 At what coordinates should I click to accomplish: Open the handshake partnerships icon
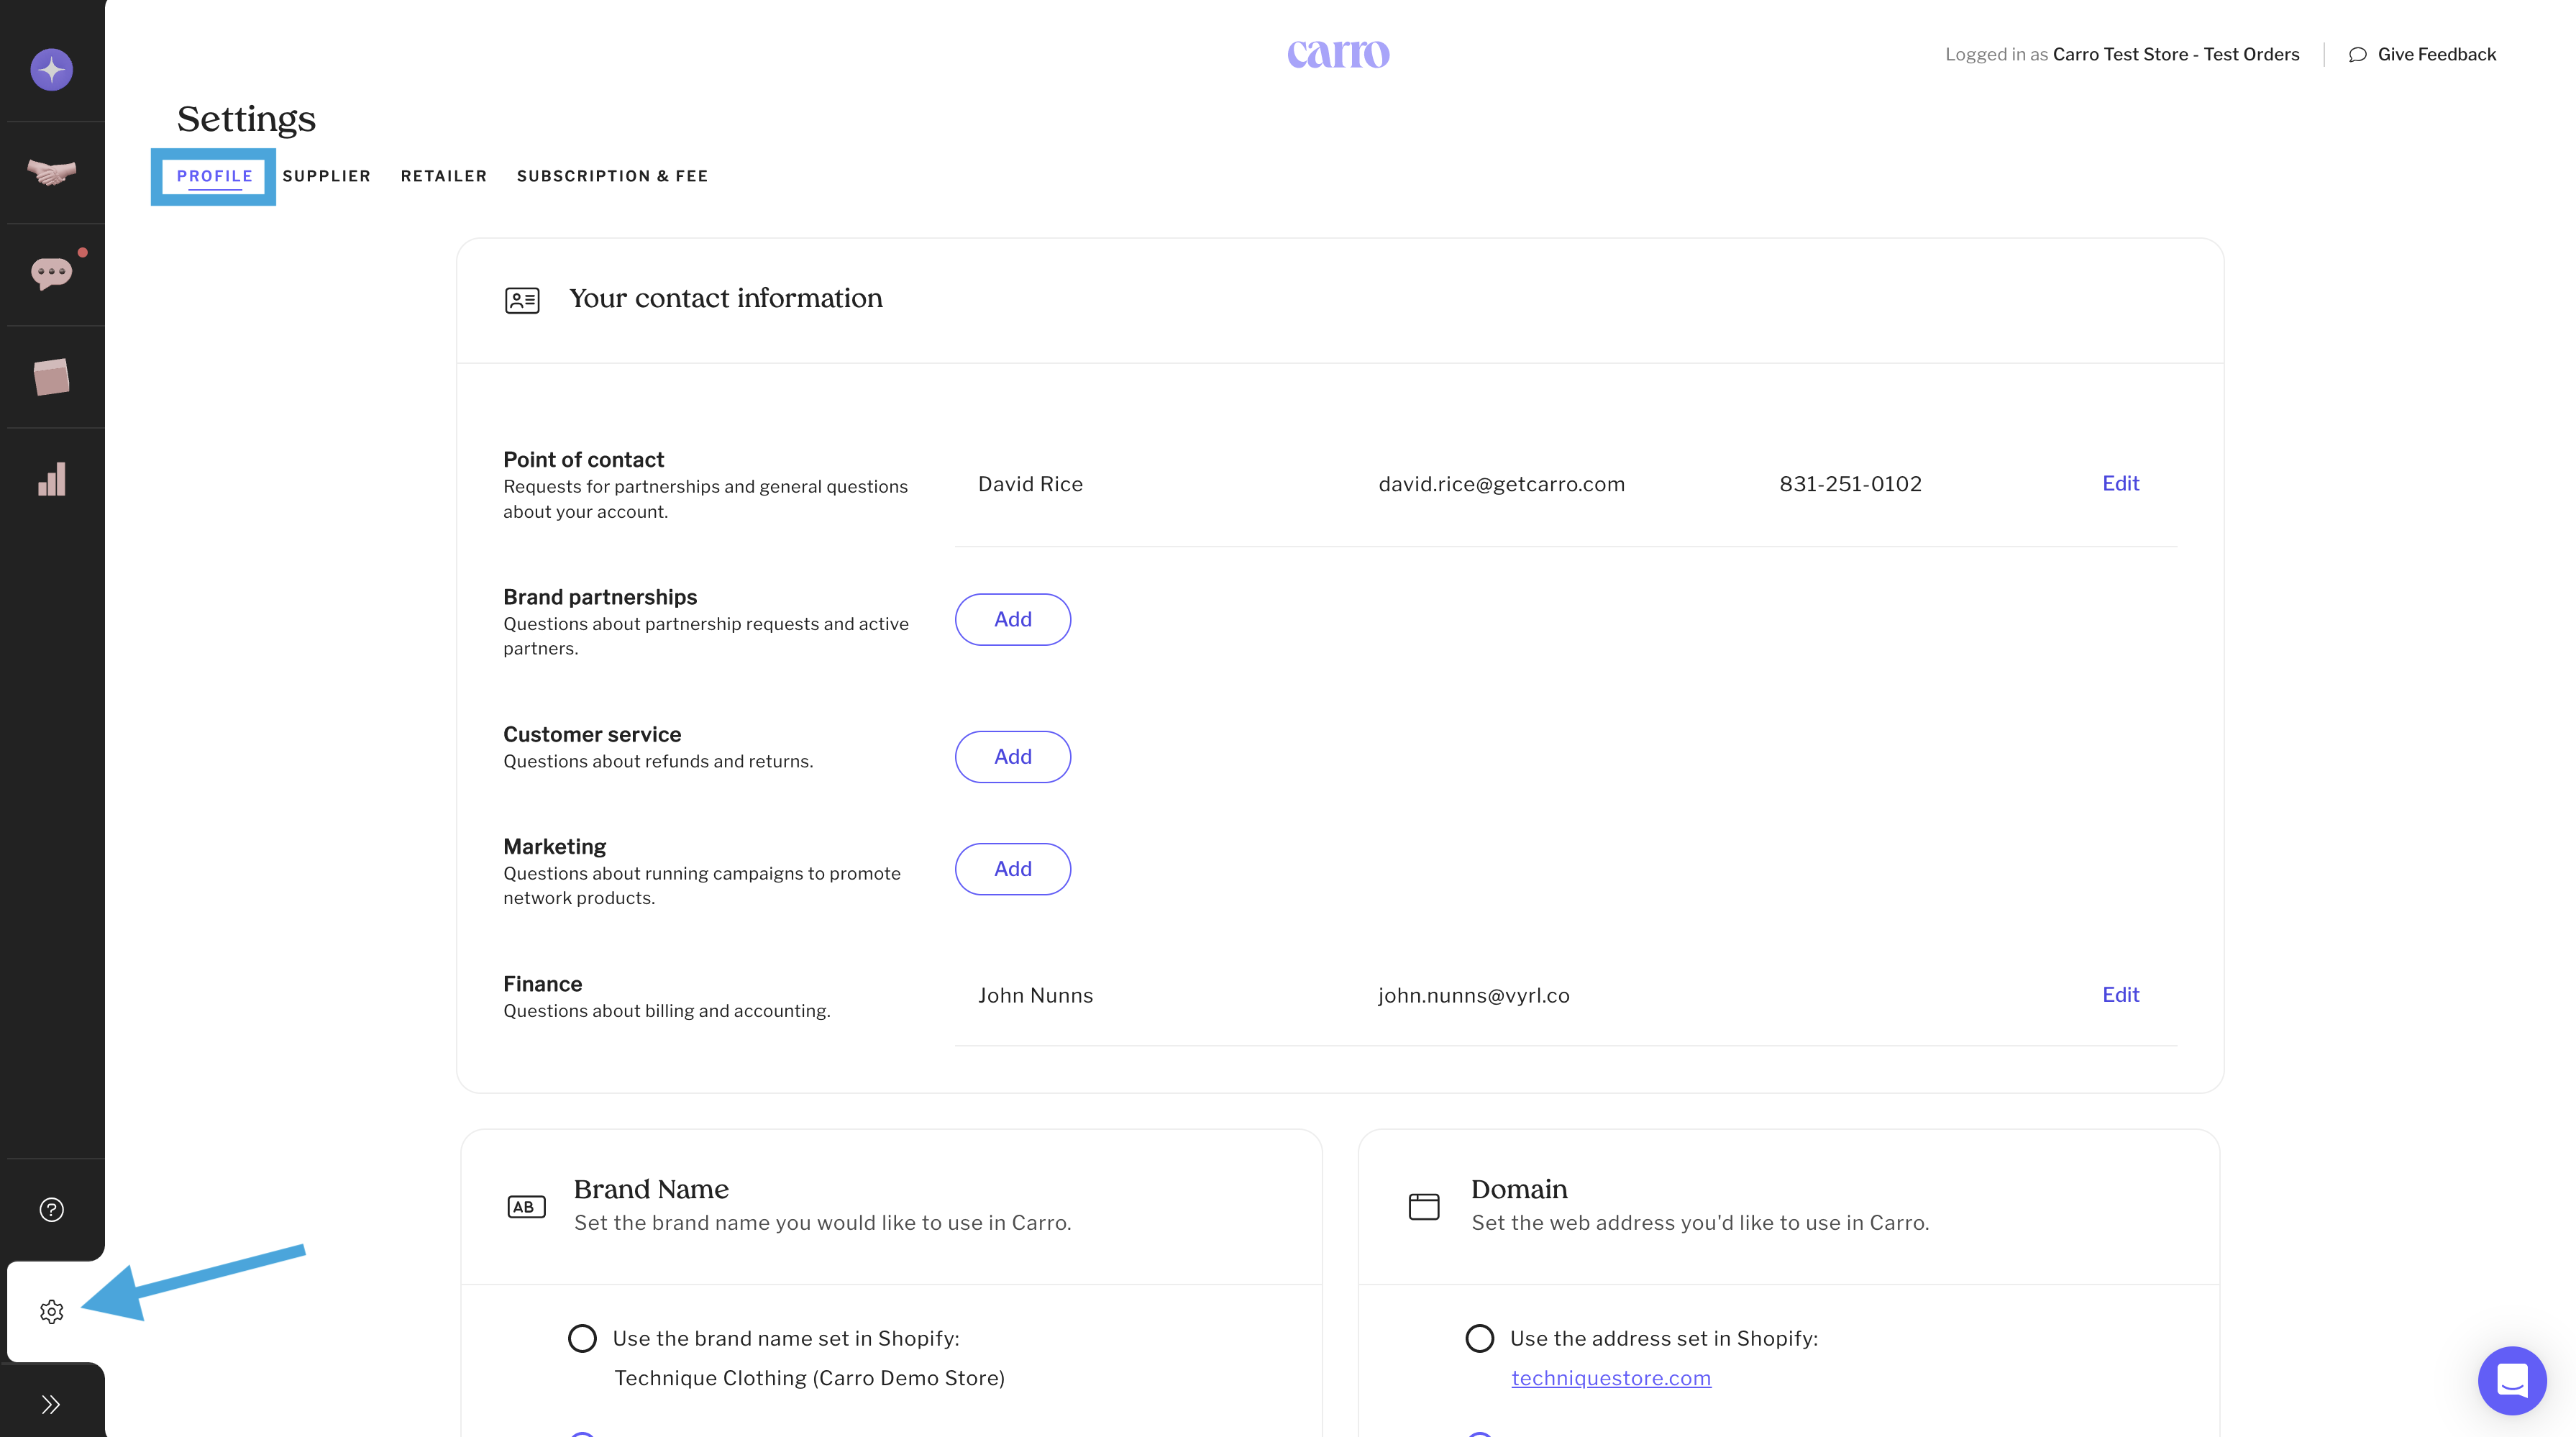click(x=51, y=173)
